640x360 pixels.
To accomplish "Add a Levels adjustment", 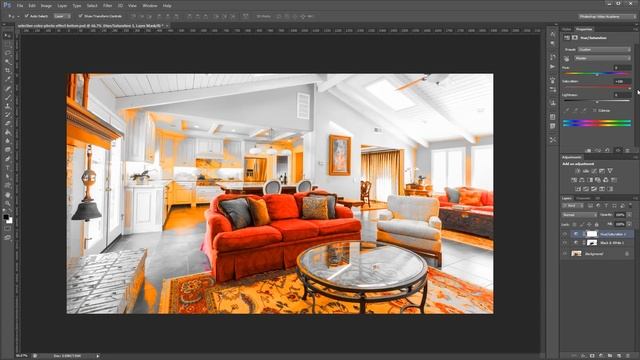I will 586,171.
